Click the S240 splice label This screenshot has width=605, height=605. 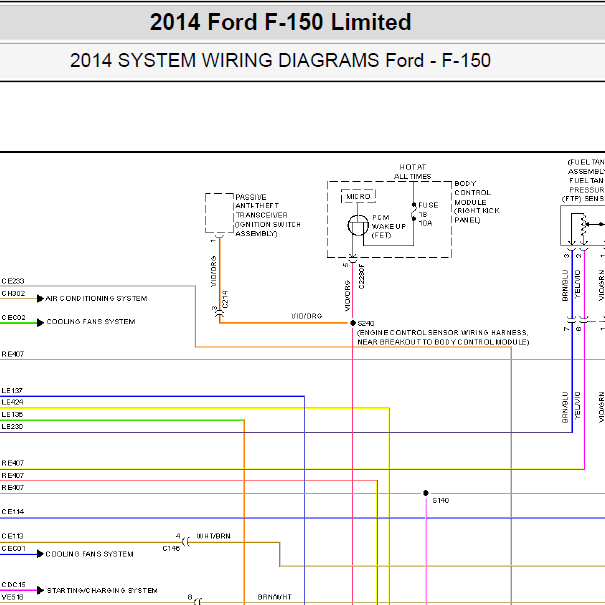coord(366,324)
